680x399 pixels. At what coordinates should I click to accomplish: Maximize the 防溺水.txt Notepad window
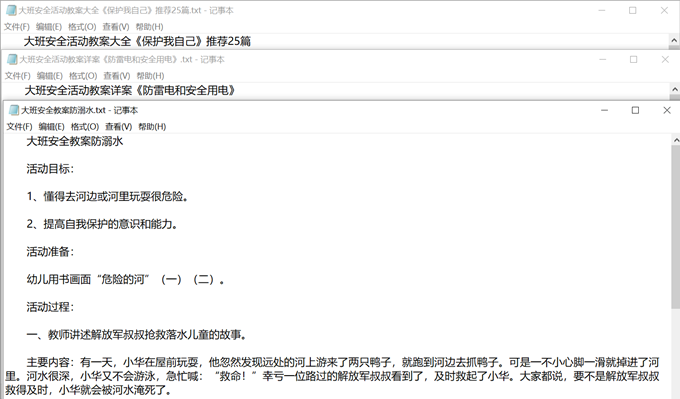pos(635,110)
